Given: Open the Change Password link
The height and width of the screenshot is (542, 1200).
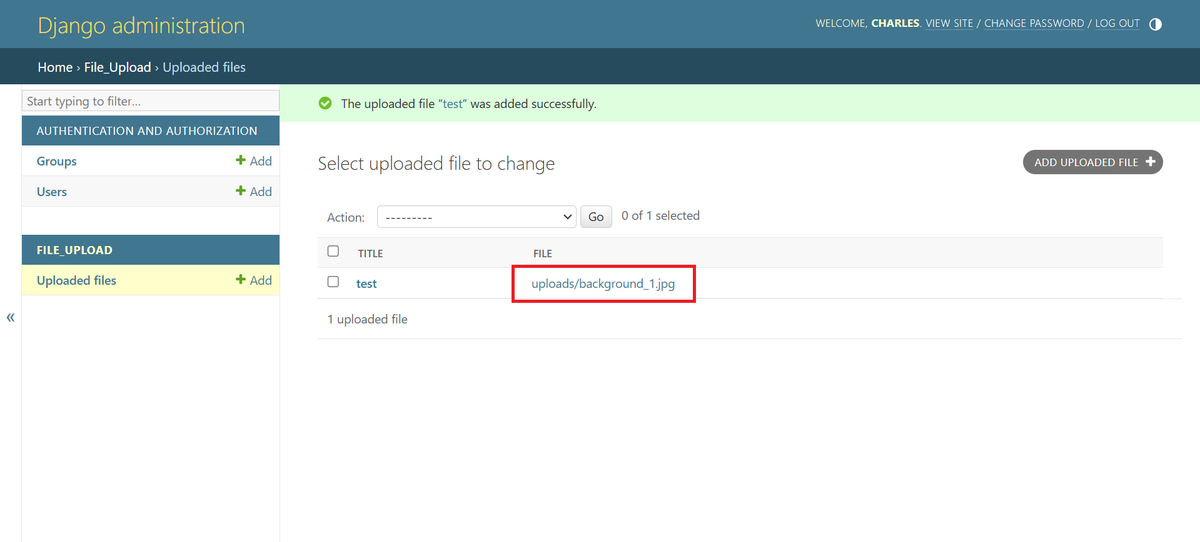Looking at the screenshot, I should click(x=1034, y=23).
